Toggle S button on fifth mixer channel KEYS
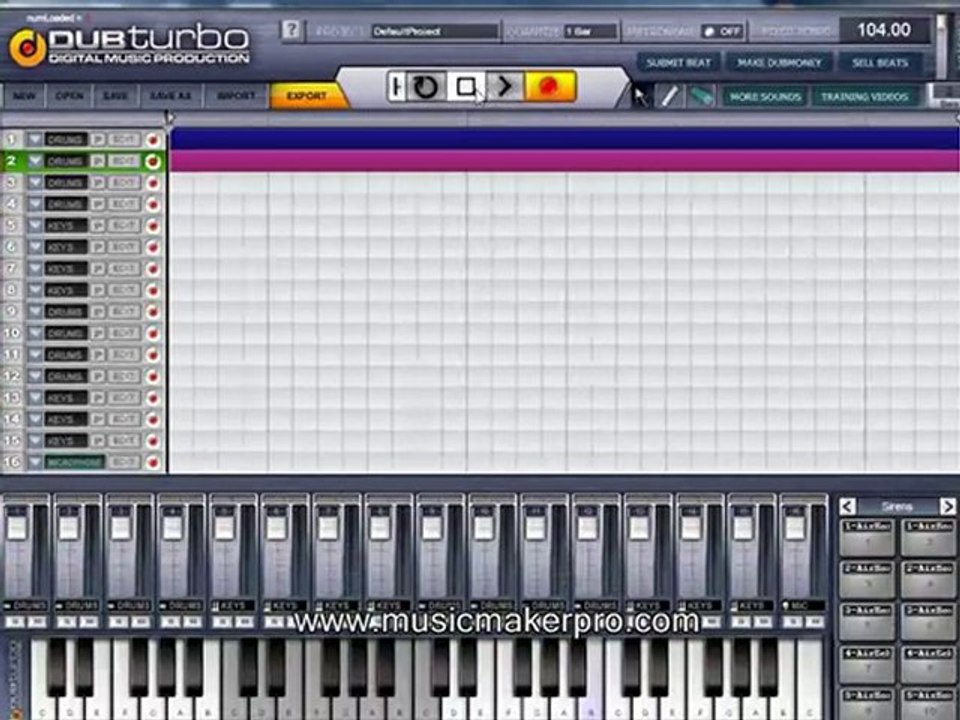The image size is (960, 720). click(223, 622)
